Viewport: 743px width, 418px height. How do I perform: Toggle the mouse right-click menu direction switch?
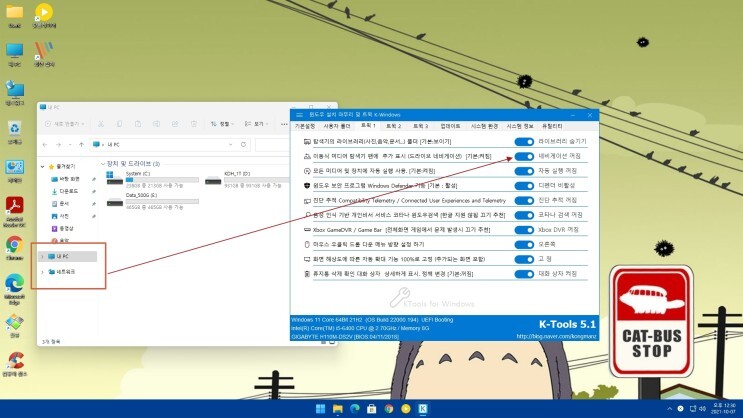524,245
